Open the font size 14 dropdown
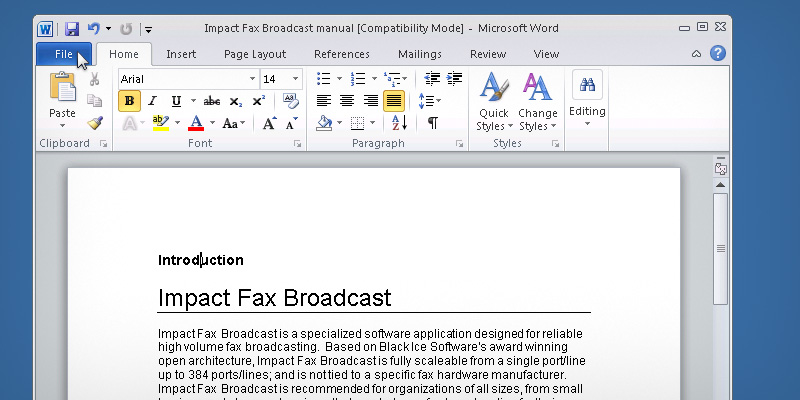Image resolution: width=800 pixels, height=400 pixels. pyautogui.click(x=295, y=79)
